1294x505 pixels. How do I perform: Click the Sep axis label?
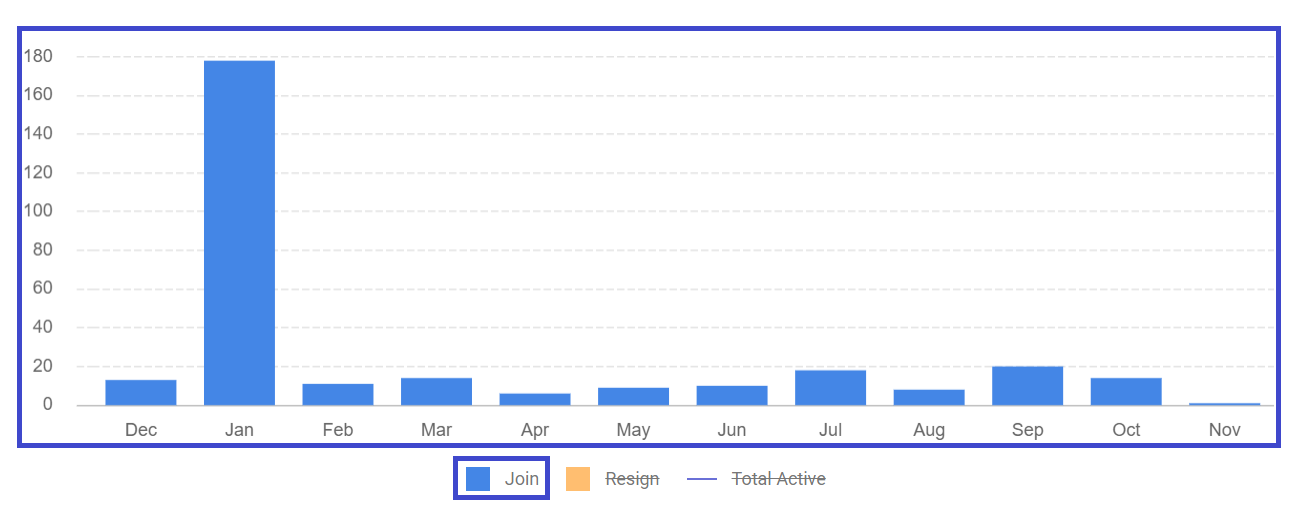(x=1027, y=430)
